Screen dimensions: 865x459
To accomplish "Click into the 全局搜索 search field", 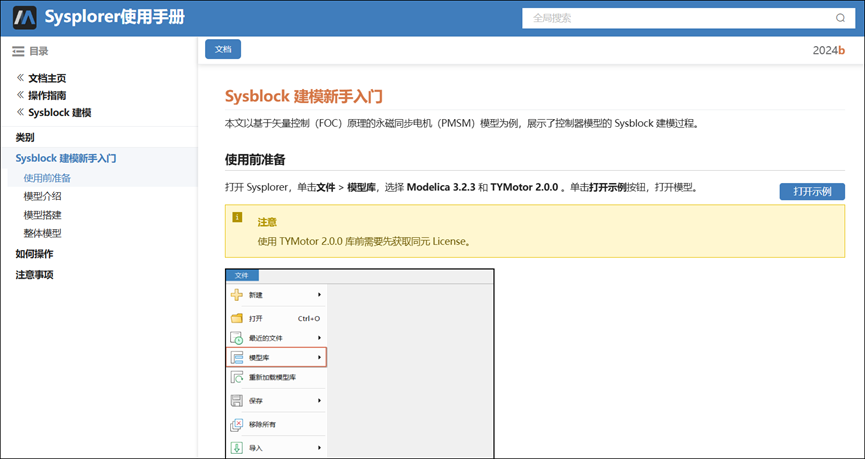I will (x=689, y=18).
